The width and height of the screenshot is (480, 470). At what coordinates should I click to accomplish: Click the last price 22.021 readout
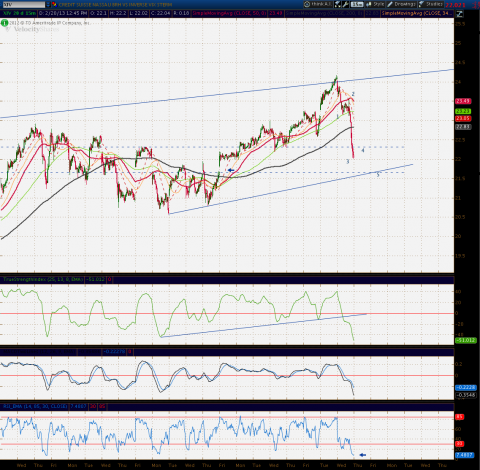(x=455, y=5)
